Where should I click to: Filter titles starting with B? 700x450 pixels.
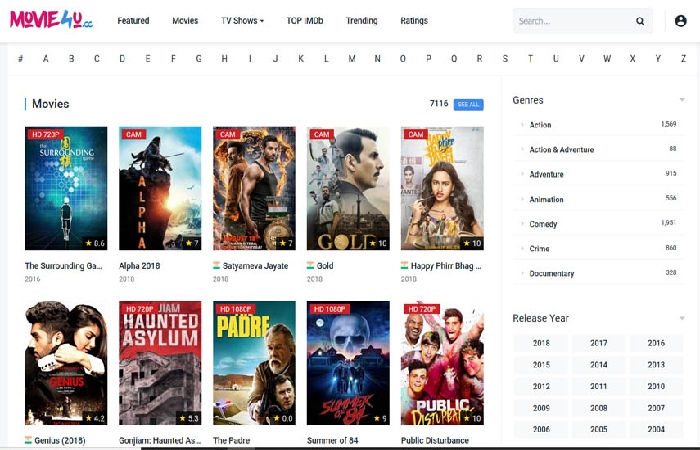[x=71, y=58]
